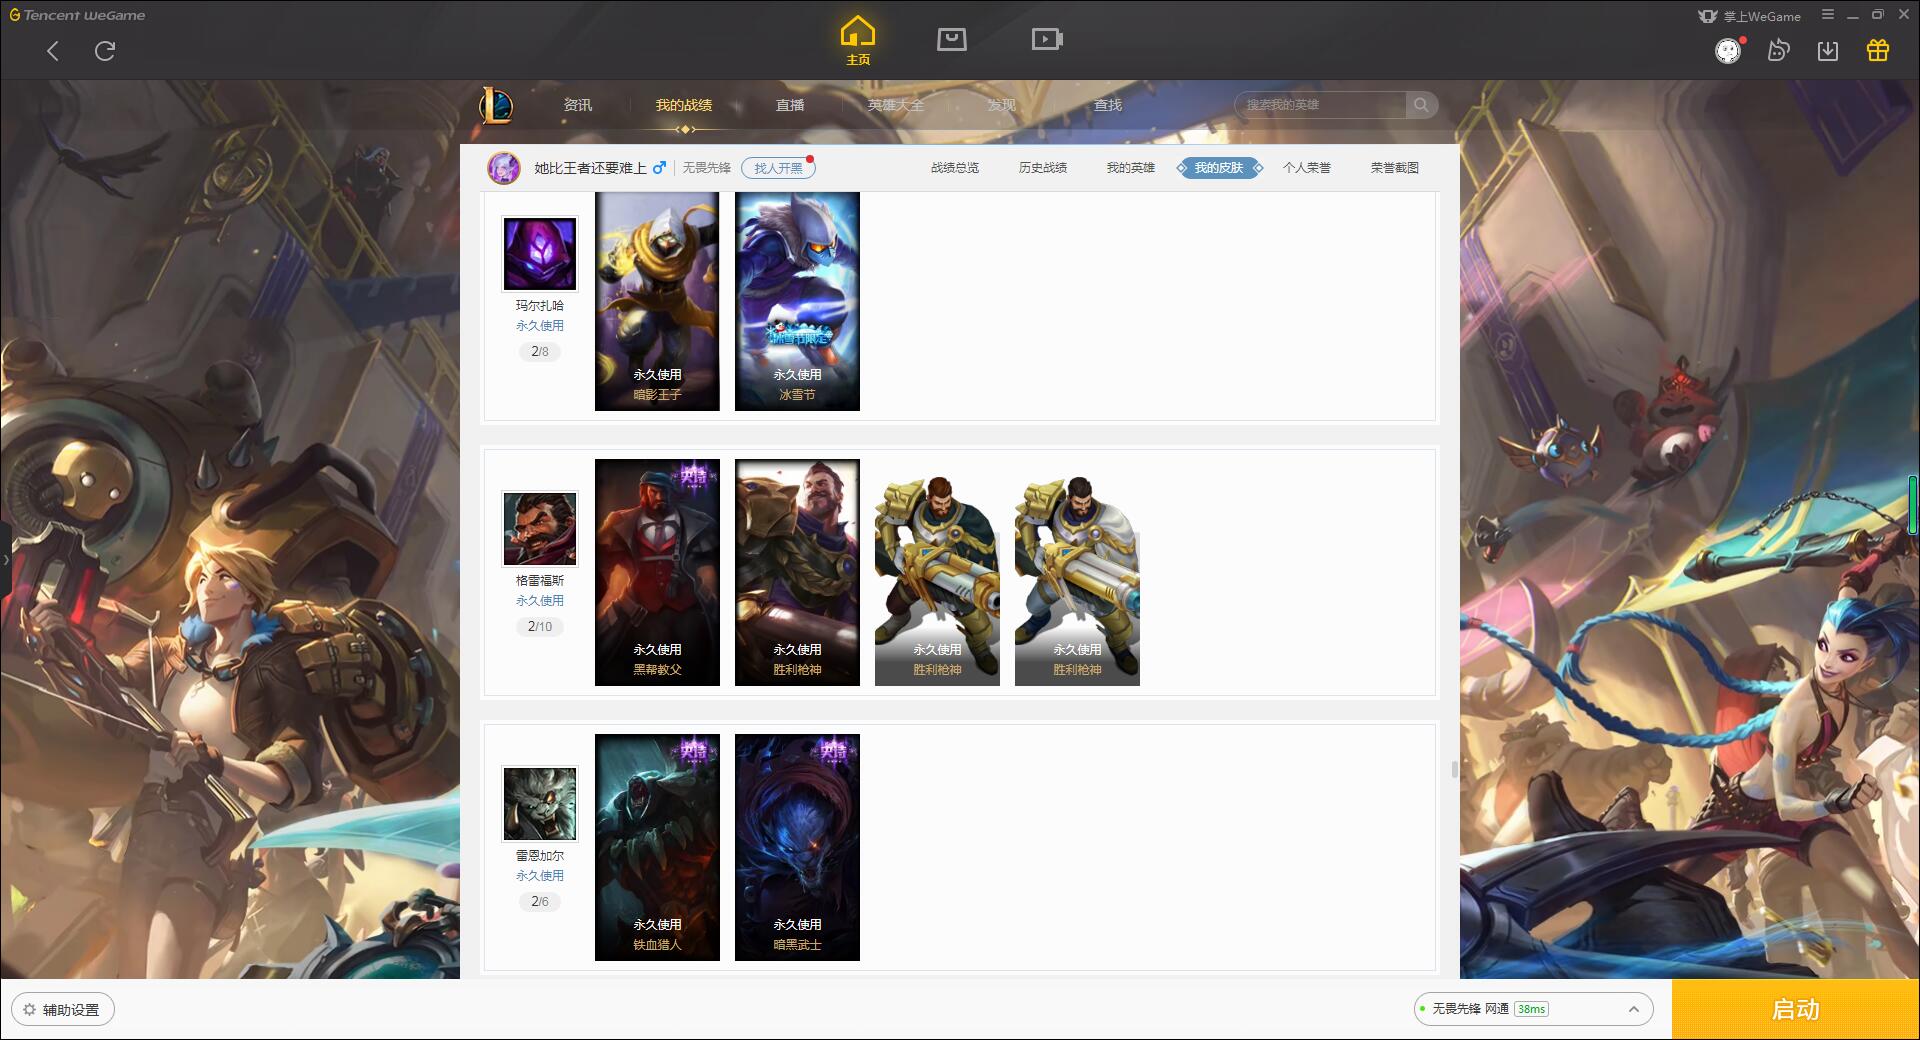Click the share/friends icon beside the avatar

1778,51
